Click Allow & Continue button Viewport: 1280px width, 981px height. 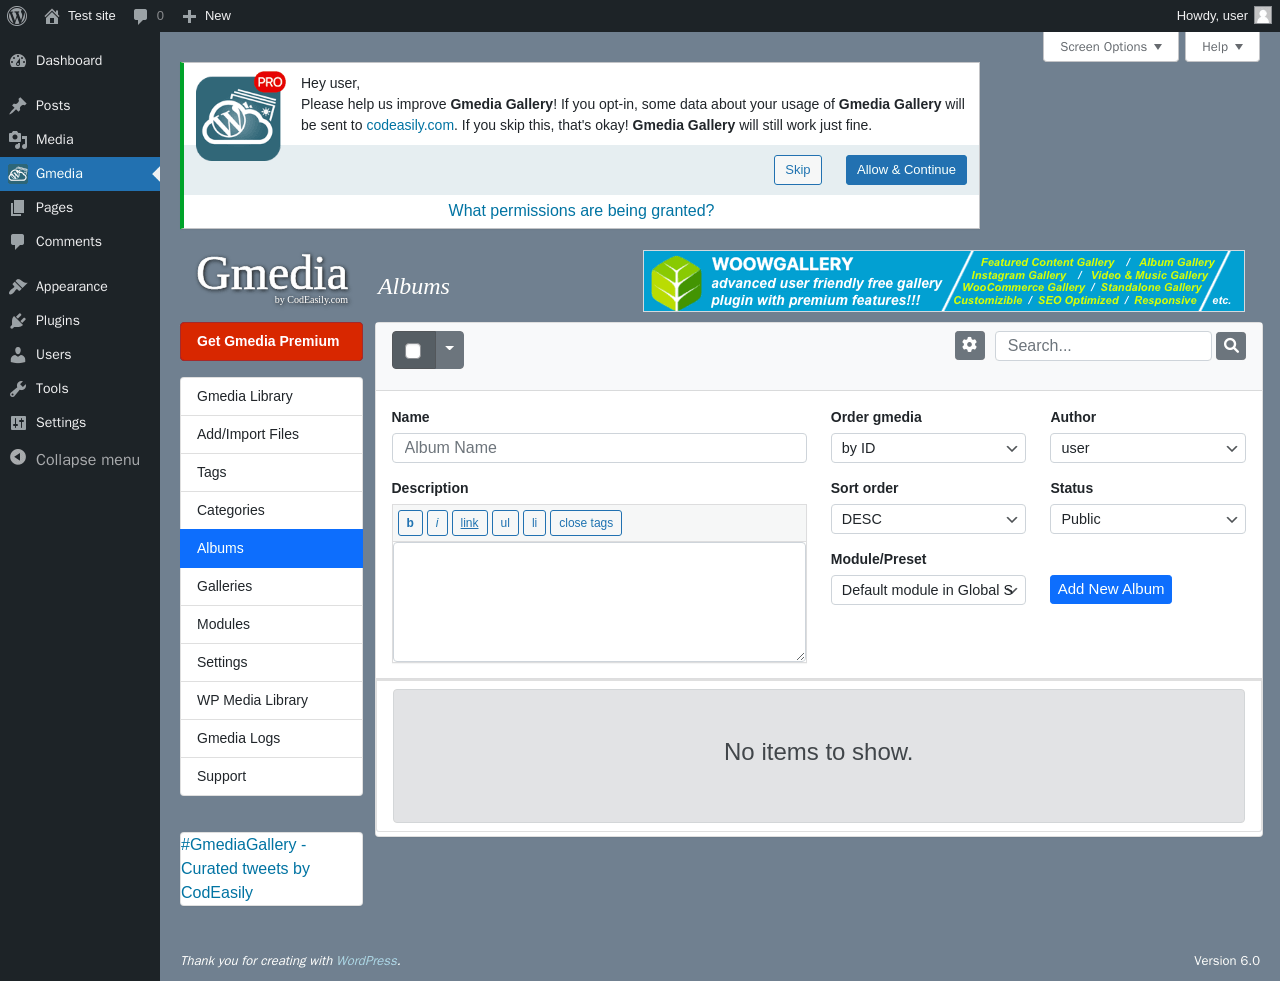point(906,170)
